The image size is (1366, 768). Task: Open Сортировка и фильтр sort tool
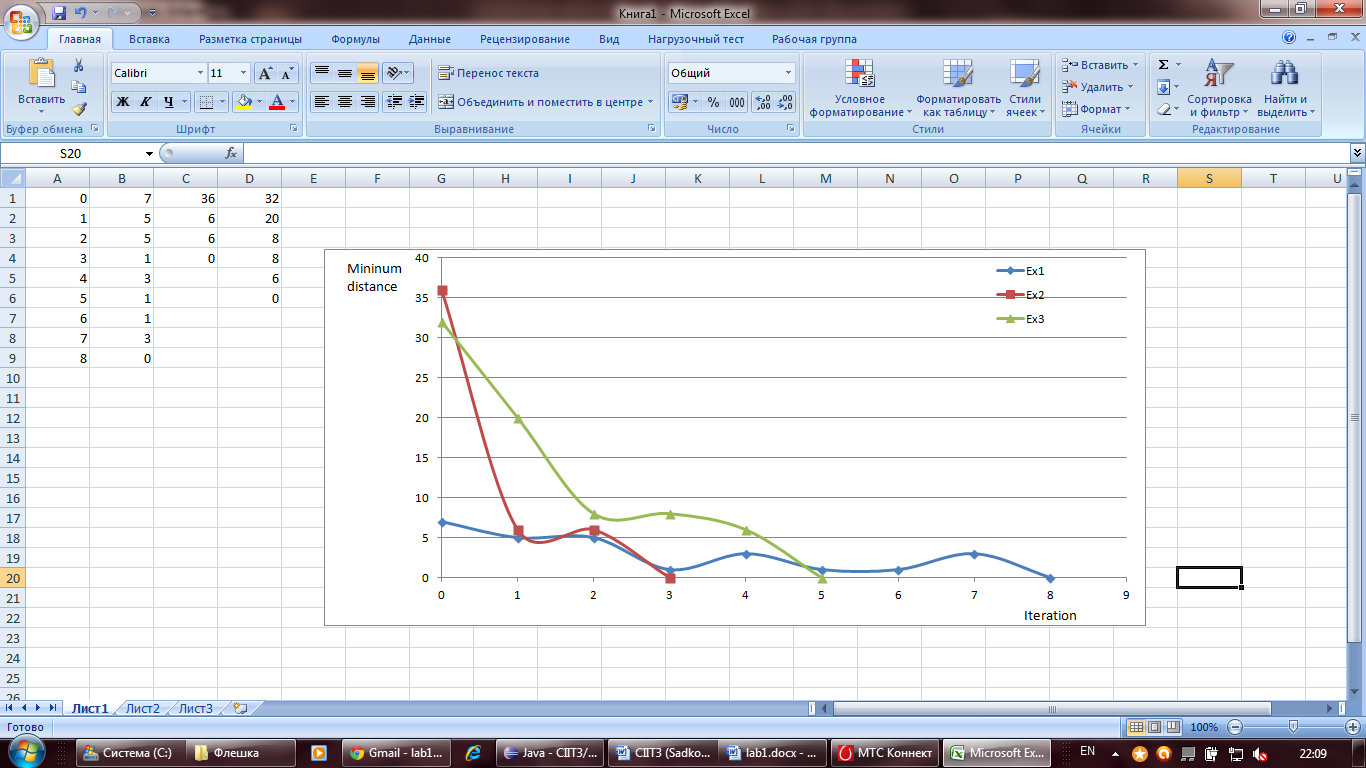[x=1219, y=88]
